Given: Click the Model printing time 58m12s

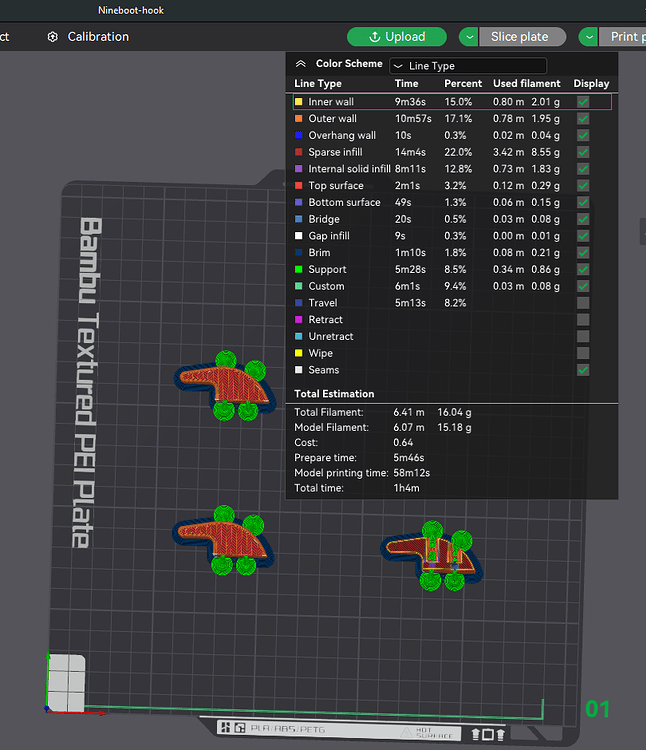Looking at the screenshot, I should pos(411,473).
